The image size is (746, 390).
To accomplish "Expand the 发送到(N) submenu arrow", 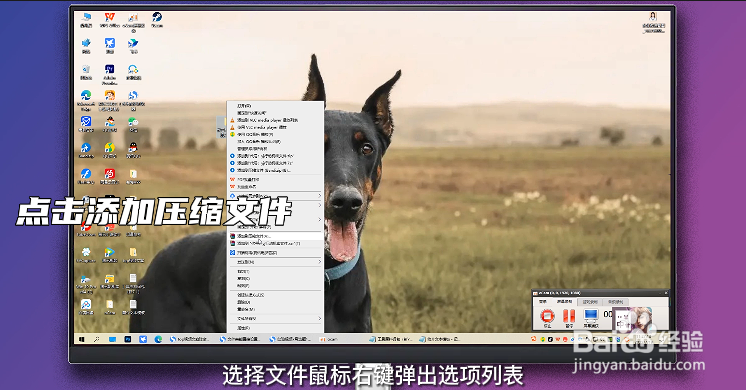I will tap(320, 262).
